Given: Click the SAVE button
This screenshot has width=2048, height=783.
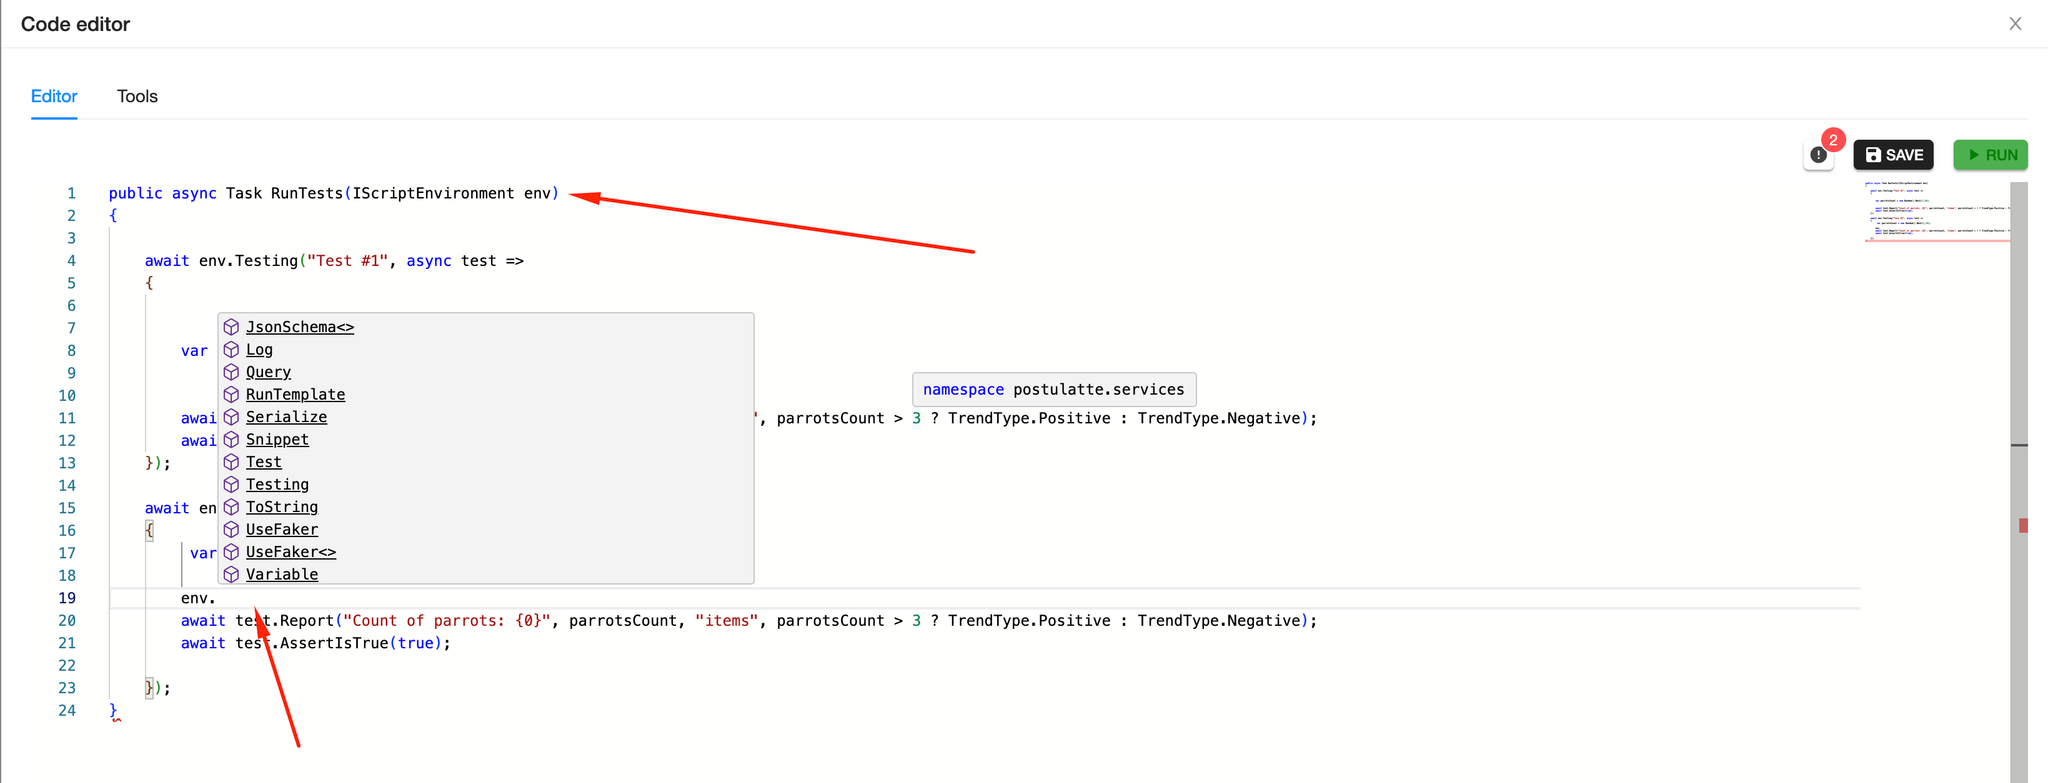Looking at the screenshot, I should coord(1893,155).
